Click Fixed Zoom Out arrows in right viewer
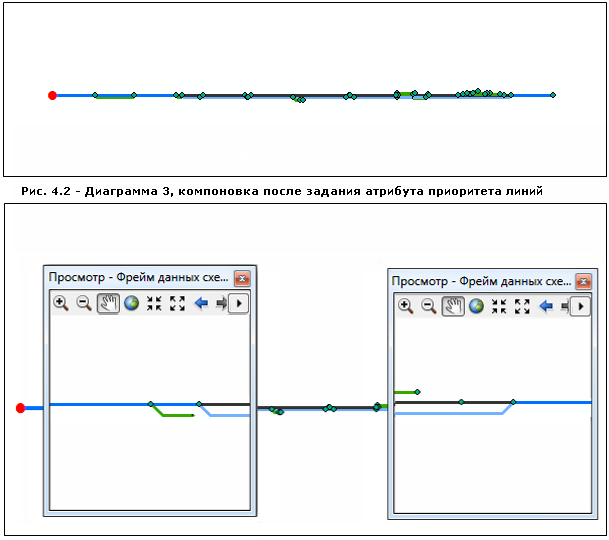This screenshot has width=609, height=540. point(522,306)
